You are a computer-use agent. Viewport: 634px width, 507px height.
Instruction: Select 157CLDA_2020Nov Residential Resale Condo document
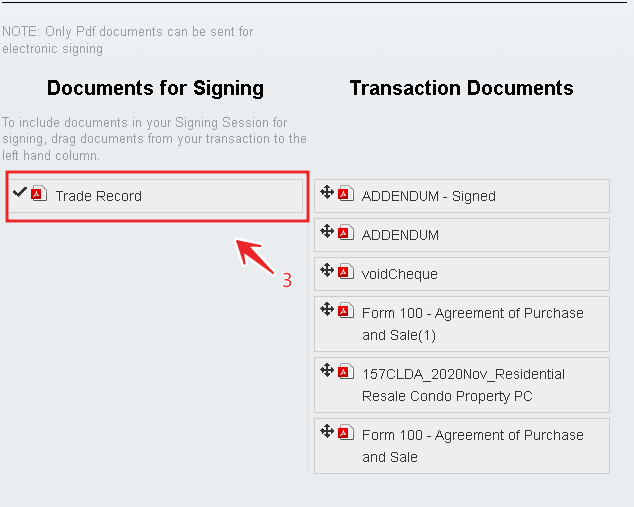point(463,385)
